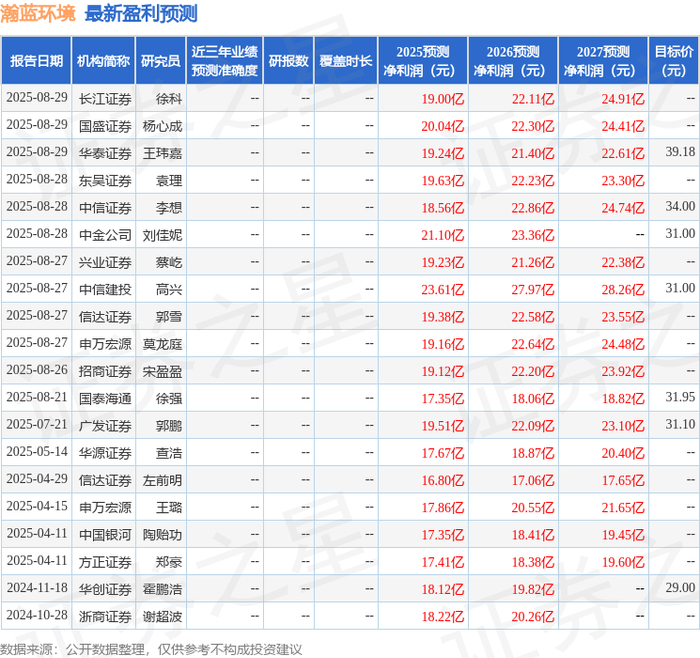Select the 国盛证券 institution cell

pos(105,126)
